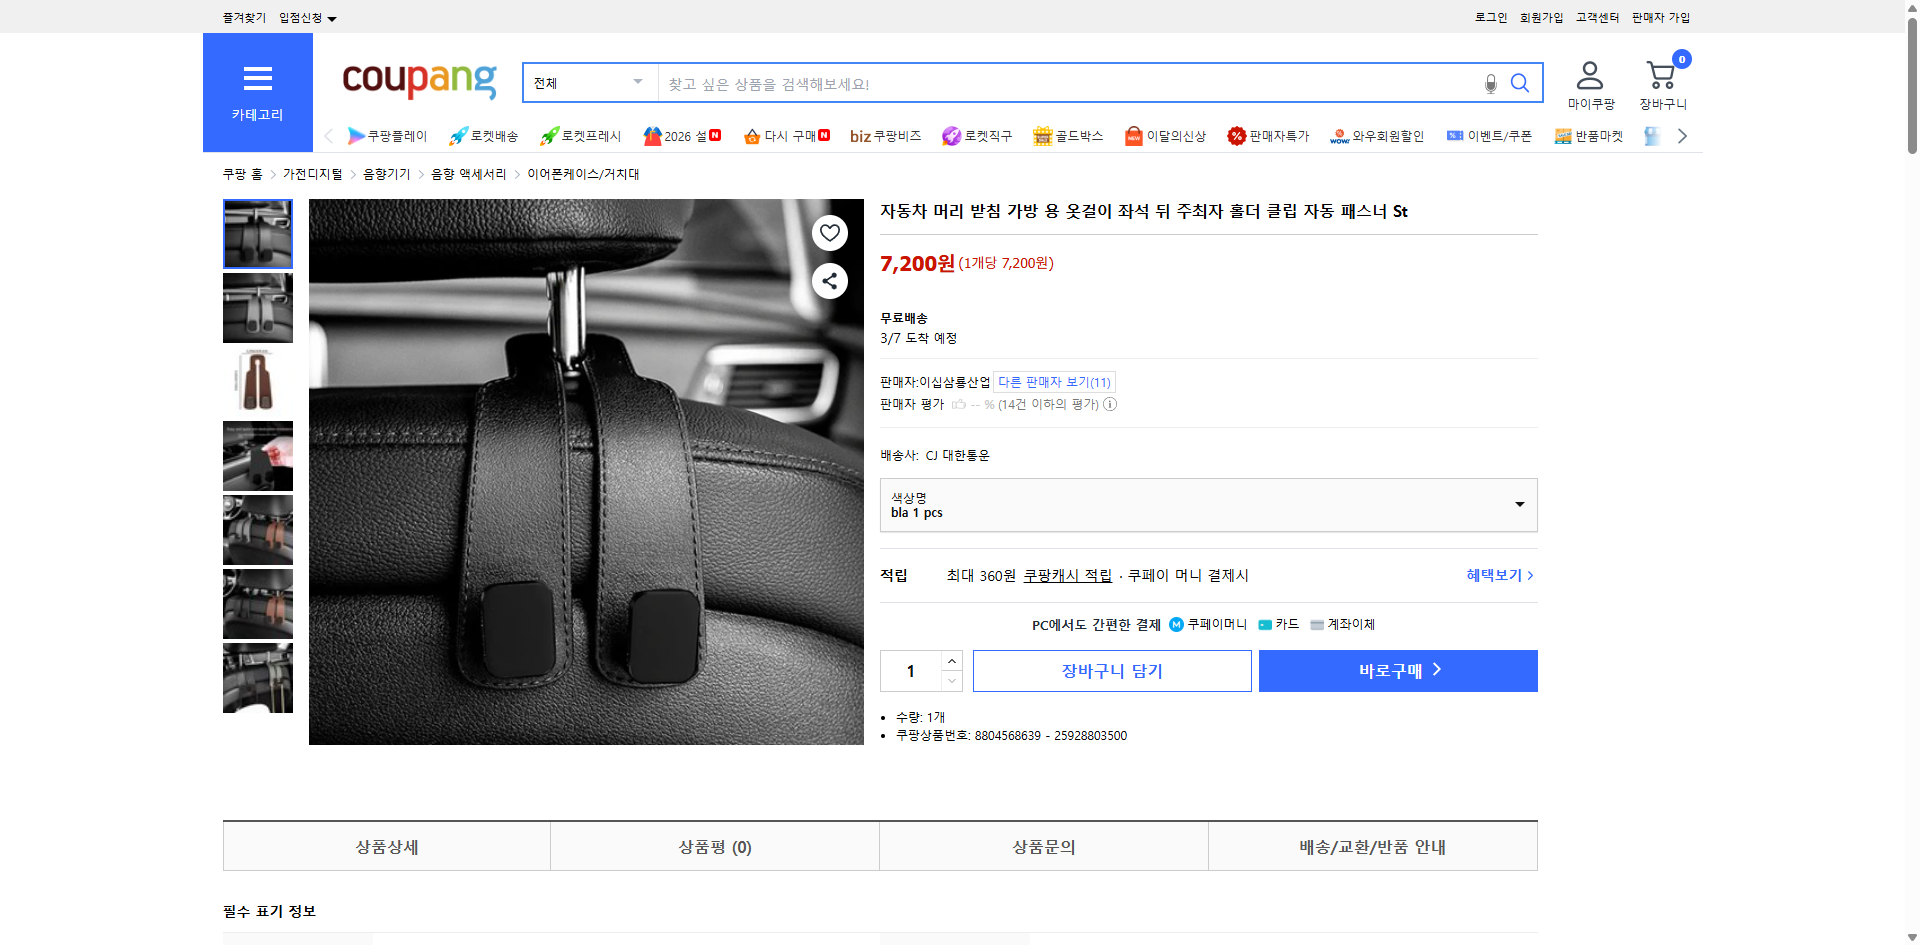Click the seller rating info icon
Viewport: 1920px width, 945px height.
click(1110, 404)
